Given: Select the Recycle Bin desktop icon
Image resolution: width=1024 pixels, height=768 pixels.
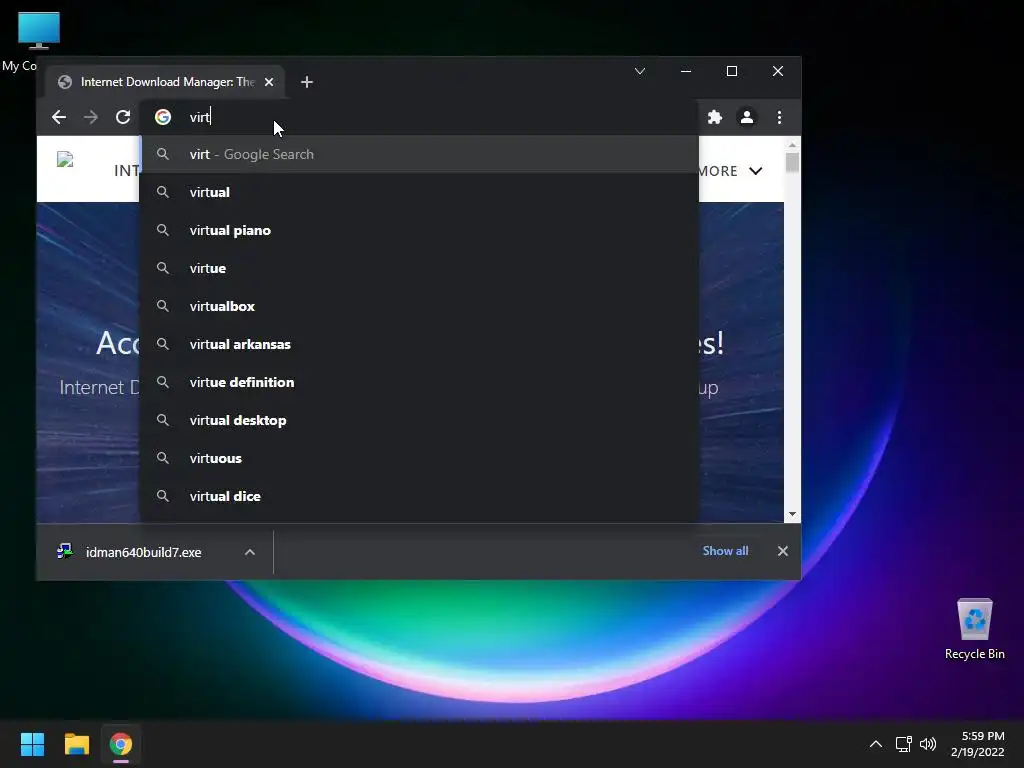Looking at the screenshot, I should tap(974, 628).
